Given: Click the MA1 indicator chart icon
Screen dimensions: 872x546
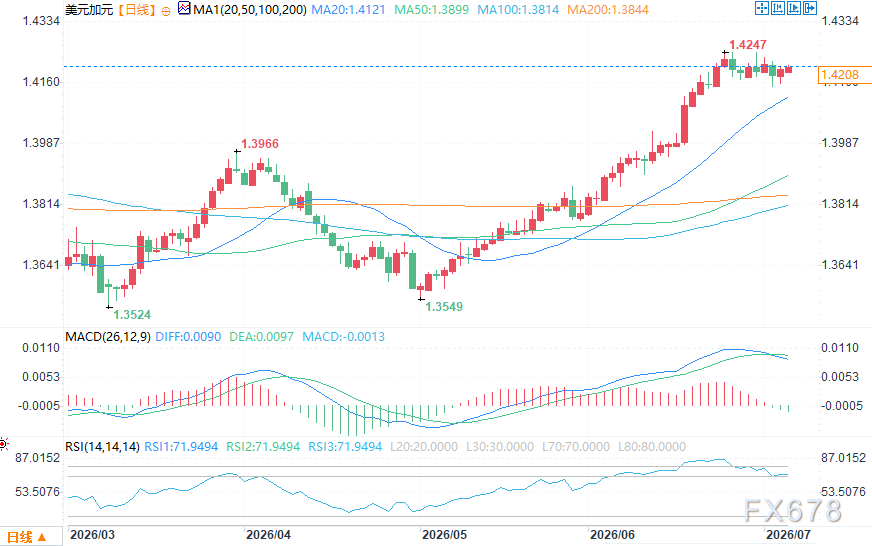Looking at the screenshot, I should 184,8.
